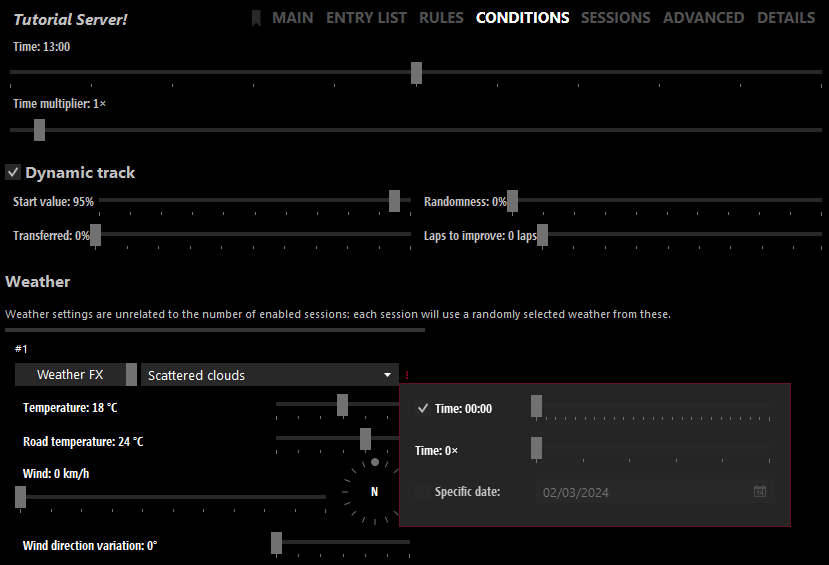Expand the Scattered clouds weather dropdown
The height and width of the screenshot is (565, 829).
pyautogui.click(x=269, y=375)
